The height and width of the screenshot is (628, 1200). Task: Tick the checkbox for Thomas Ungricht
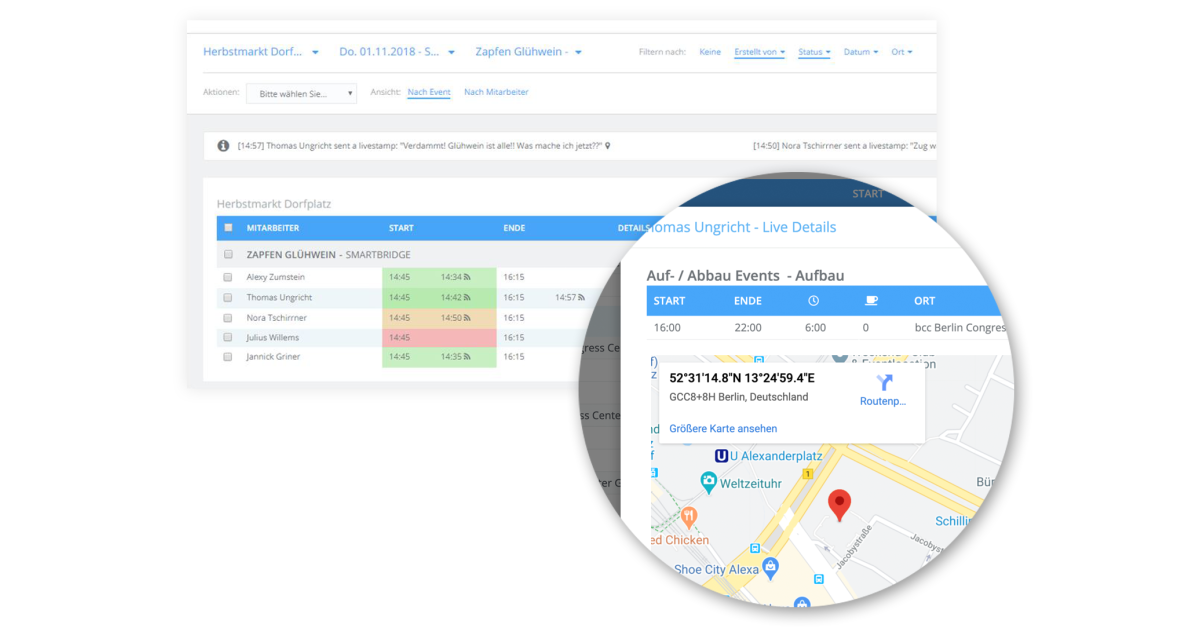coord(228,297)
